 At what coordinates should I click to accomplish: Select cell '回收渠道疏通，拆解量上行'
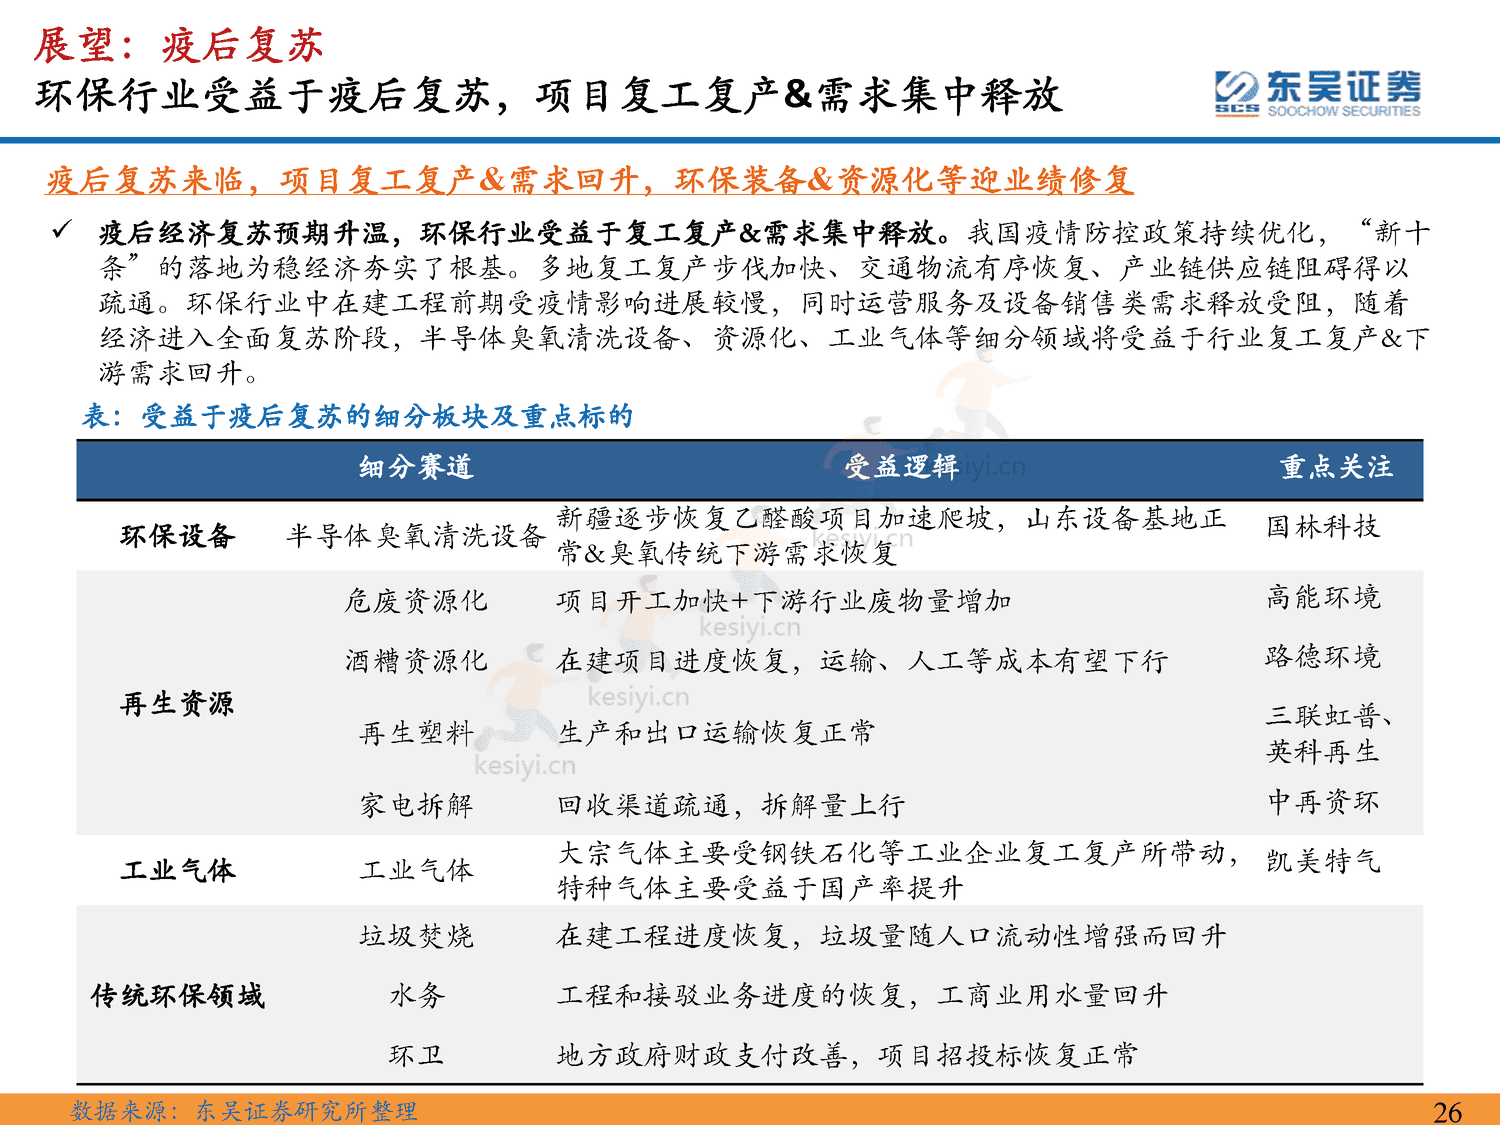(x=731, y=805)
